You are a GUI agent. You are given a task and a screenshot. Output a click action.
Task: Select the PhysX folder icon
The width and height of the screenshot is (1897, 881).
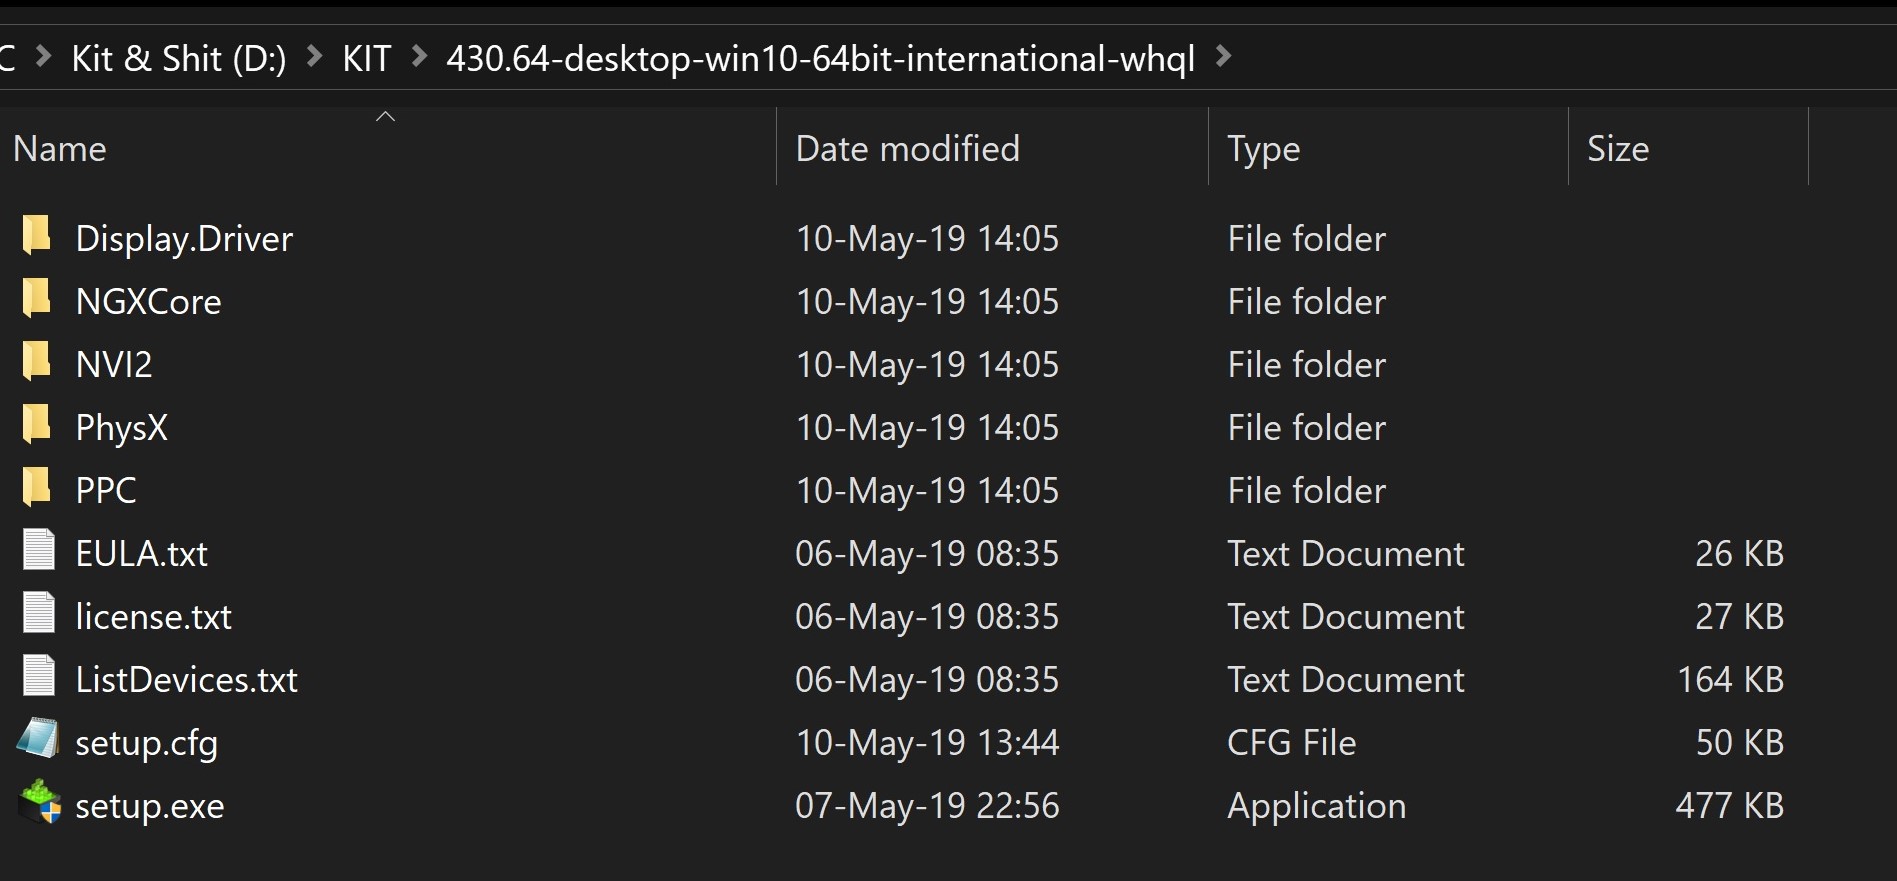[37, 425]
